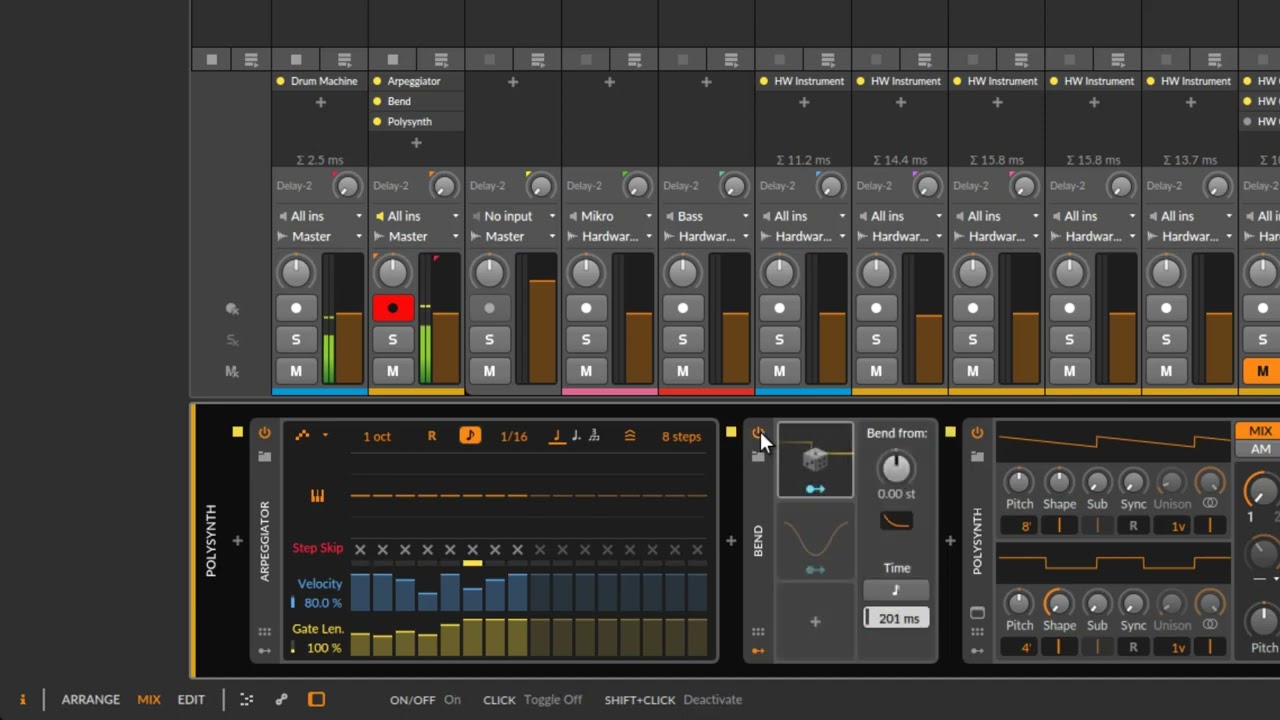Viewport: 1280px width, 720px height.
Task: Click the 1 oct range value
Action: coord(377,436)
